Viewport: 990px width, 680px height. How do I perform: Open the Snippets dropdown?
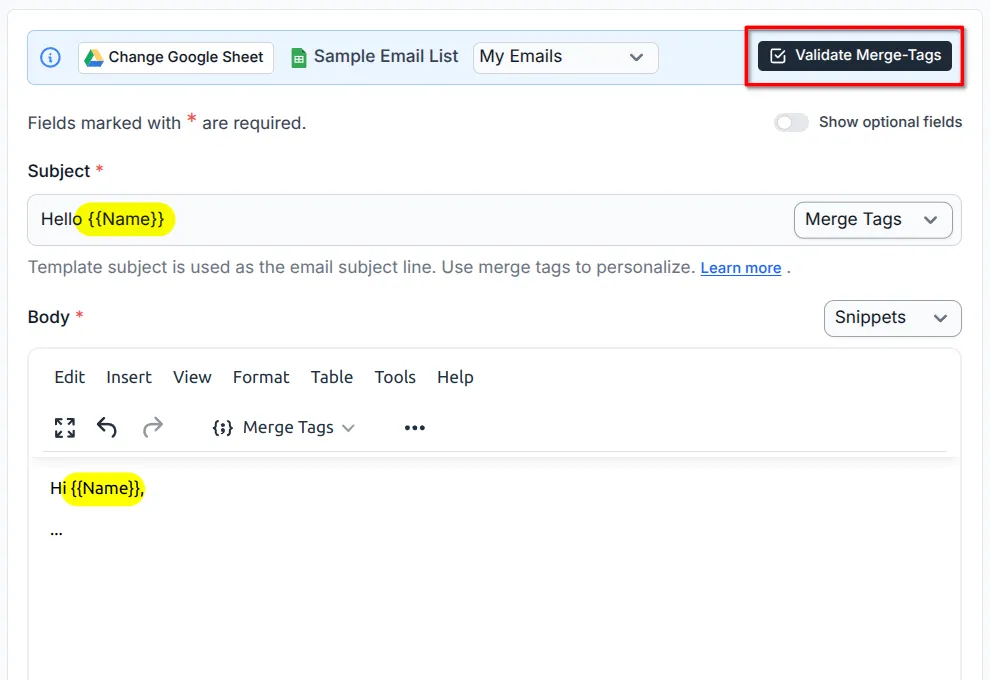pyautogui.click(x=892, y=318)
